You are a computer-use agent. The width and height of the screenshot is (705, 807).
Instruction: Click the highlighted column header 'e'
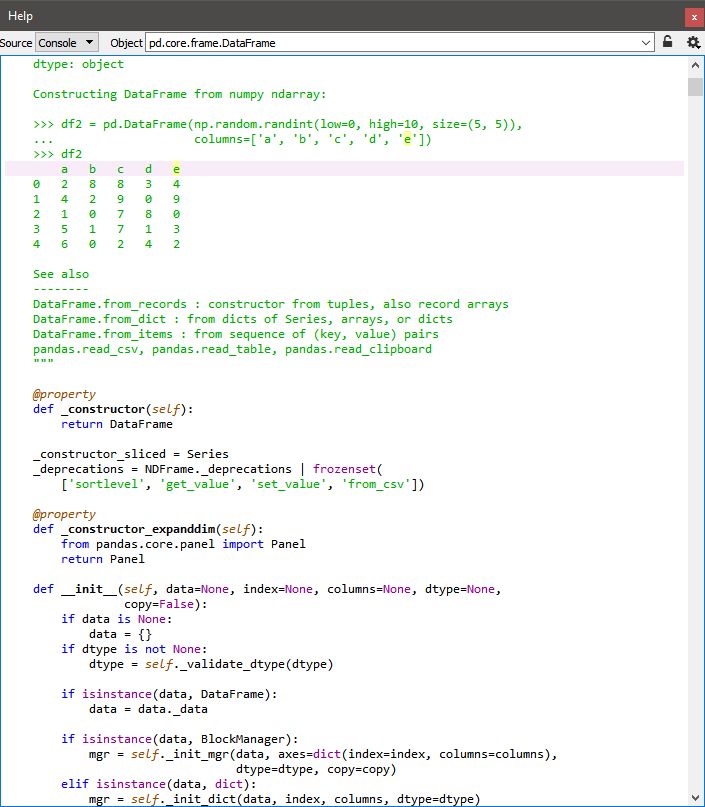pos(177,169)
